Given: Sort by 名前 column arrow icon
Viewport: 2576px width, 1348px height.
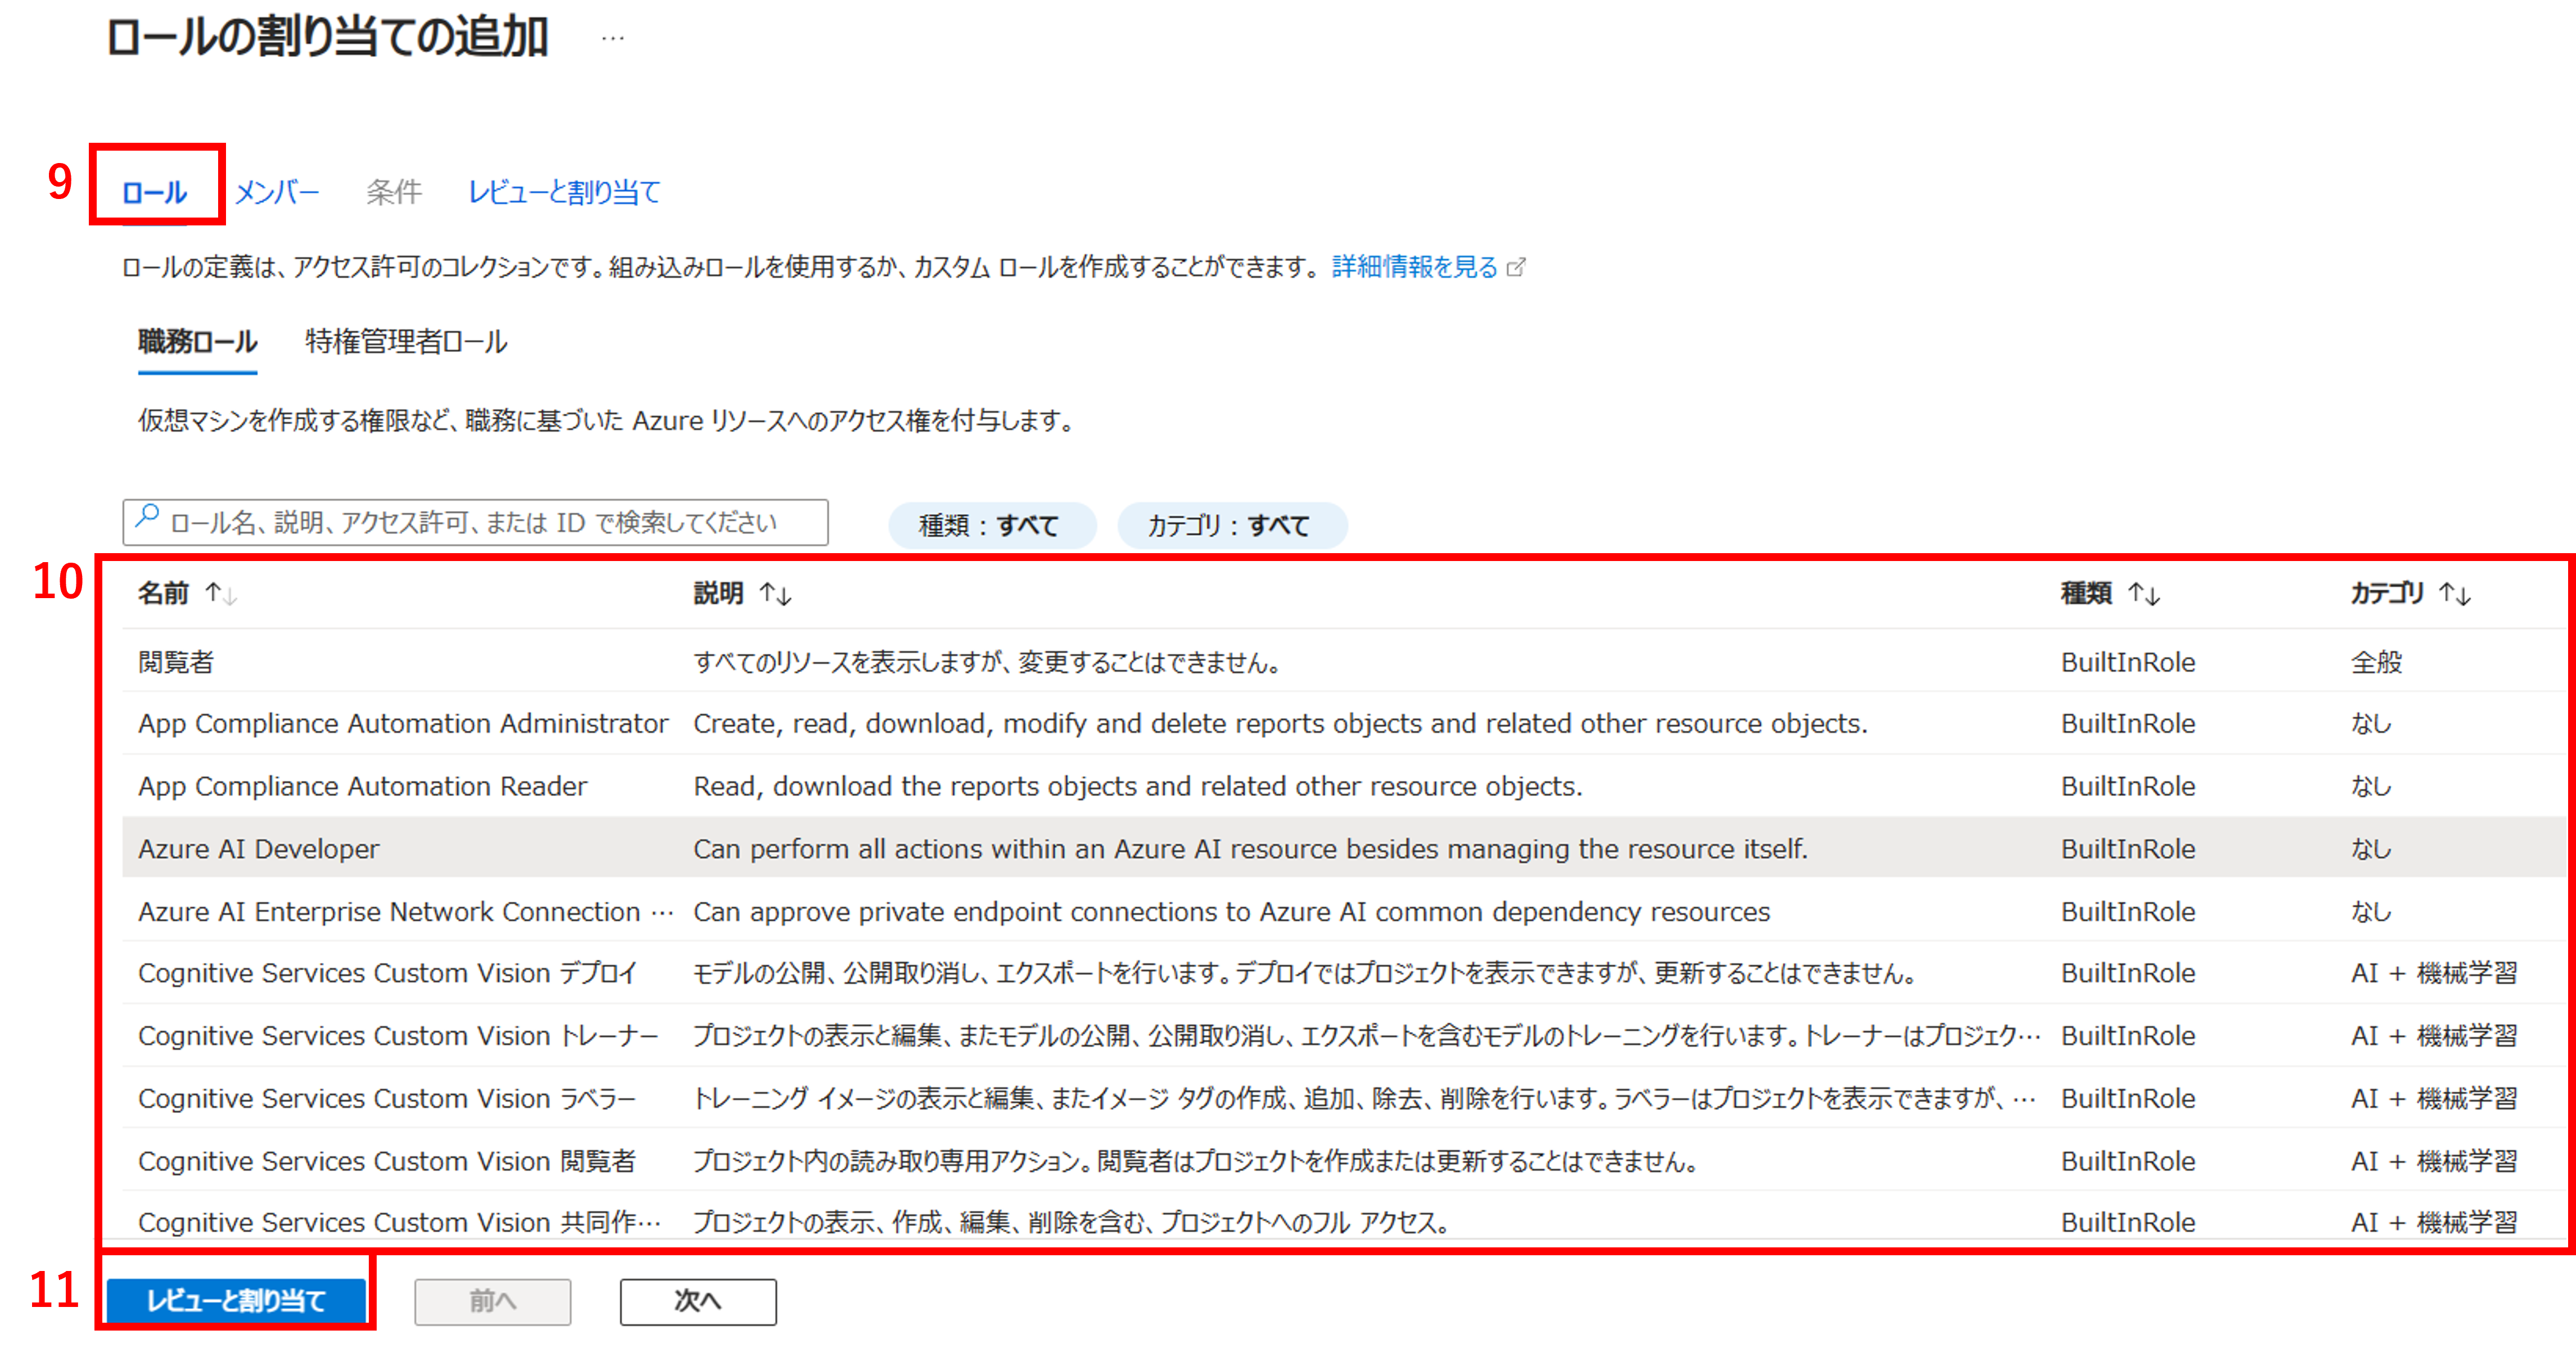Looking at the screenshot, I should (220, 594).
